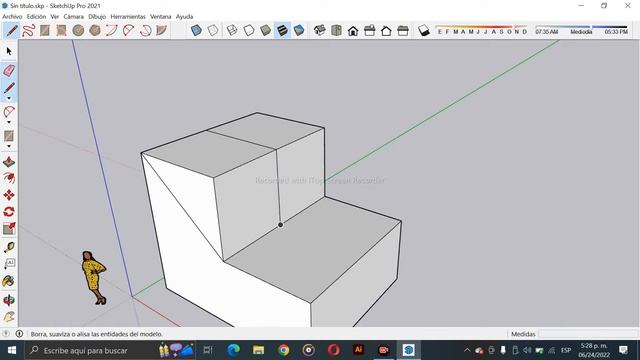Select the human scale figure in model
Viewport: 640px width, 360px height.
pyautogui.click(x=94, y=278)
